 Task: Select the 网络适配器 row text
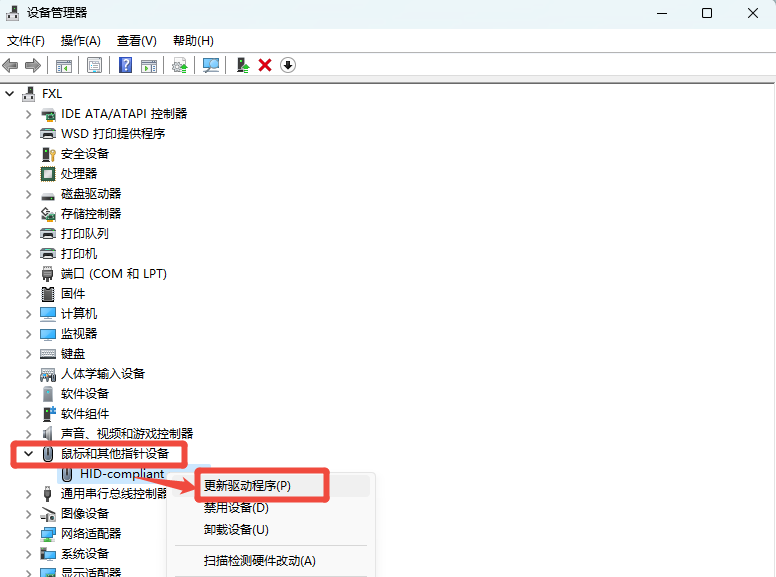(x=91, y=533)
